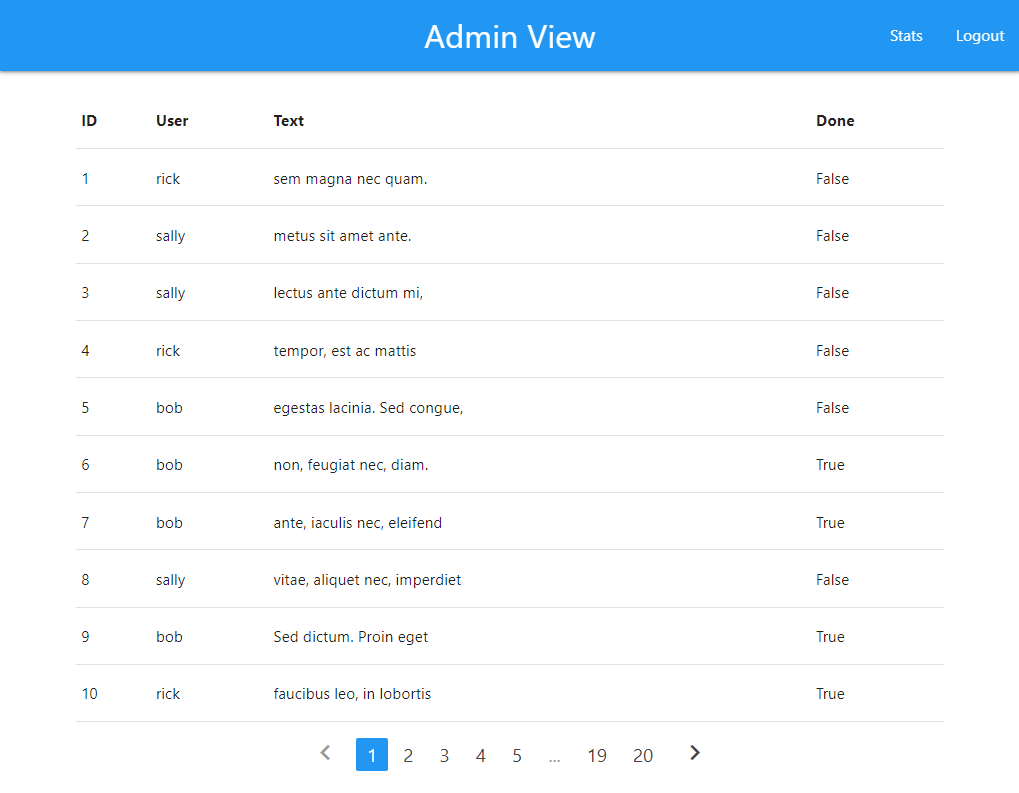Image resolution: width=1019 pixels, height=793 pixels.
Task: Open the Stats page
Action: [905, 36]
